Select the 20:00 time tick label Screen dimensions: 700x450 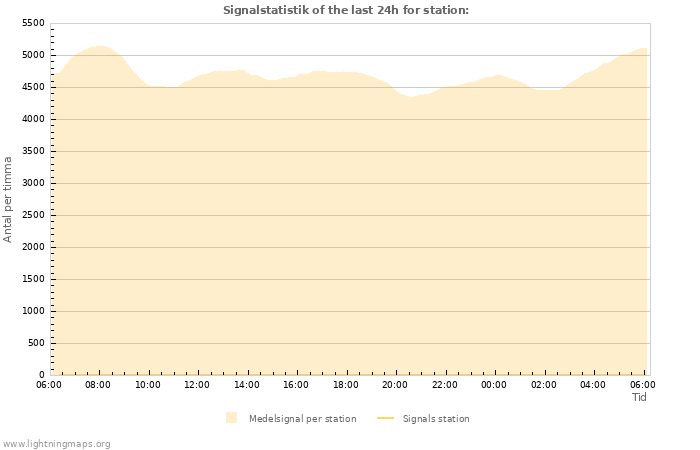[x=395, y=384]
